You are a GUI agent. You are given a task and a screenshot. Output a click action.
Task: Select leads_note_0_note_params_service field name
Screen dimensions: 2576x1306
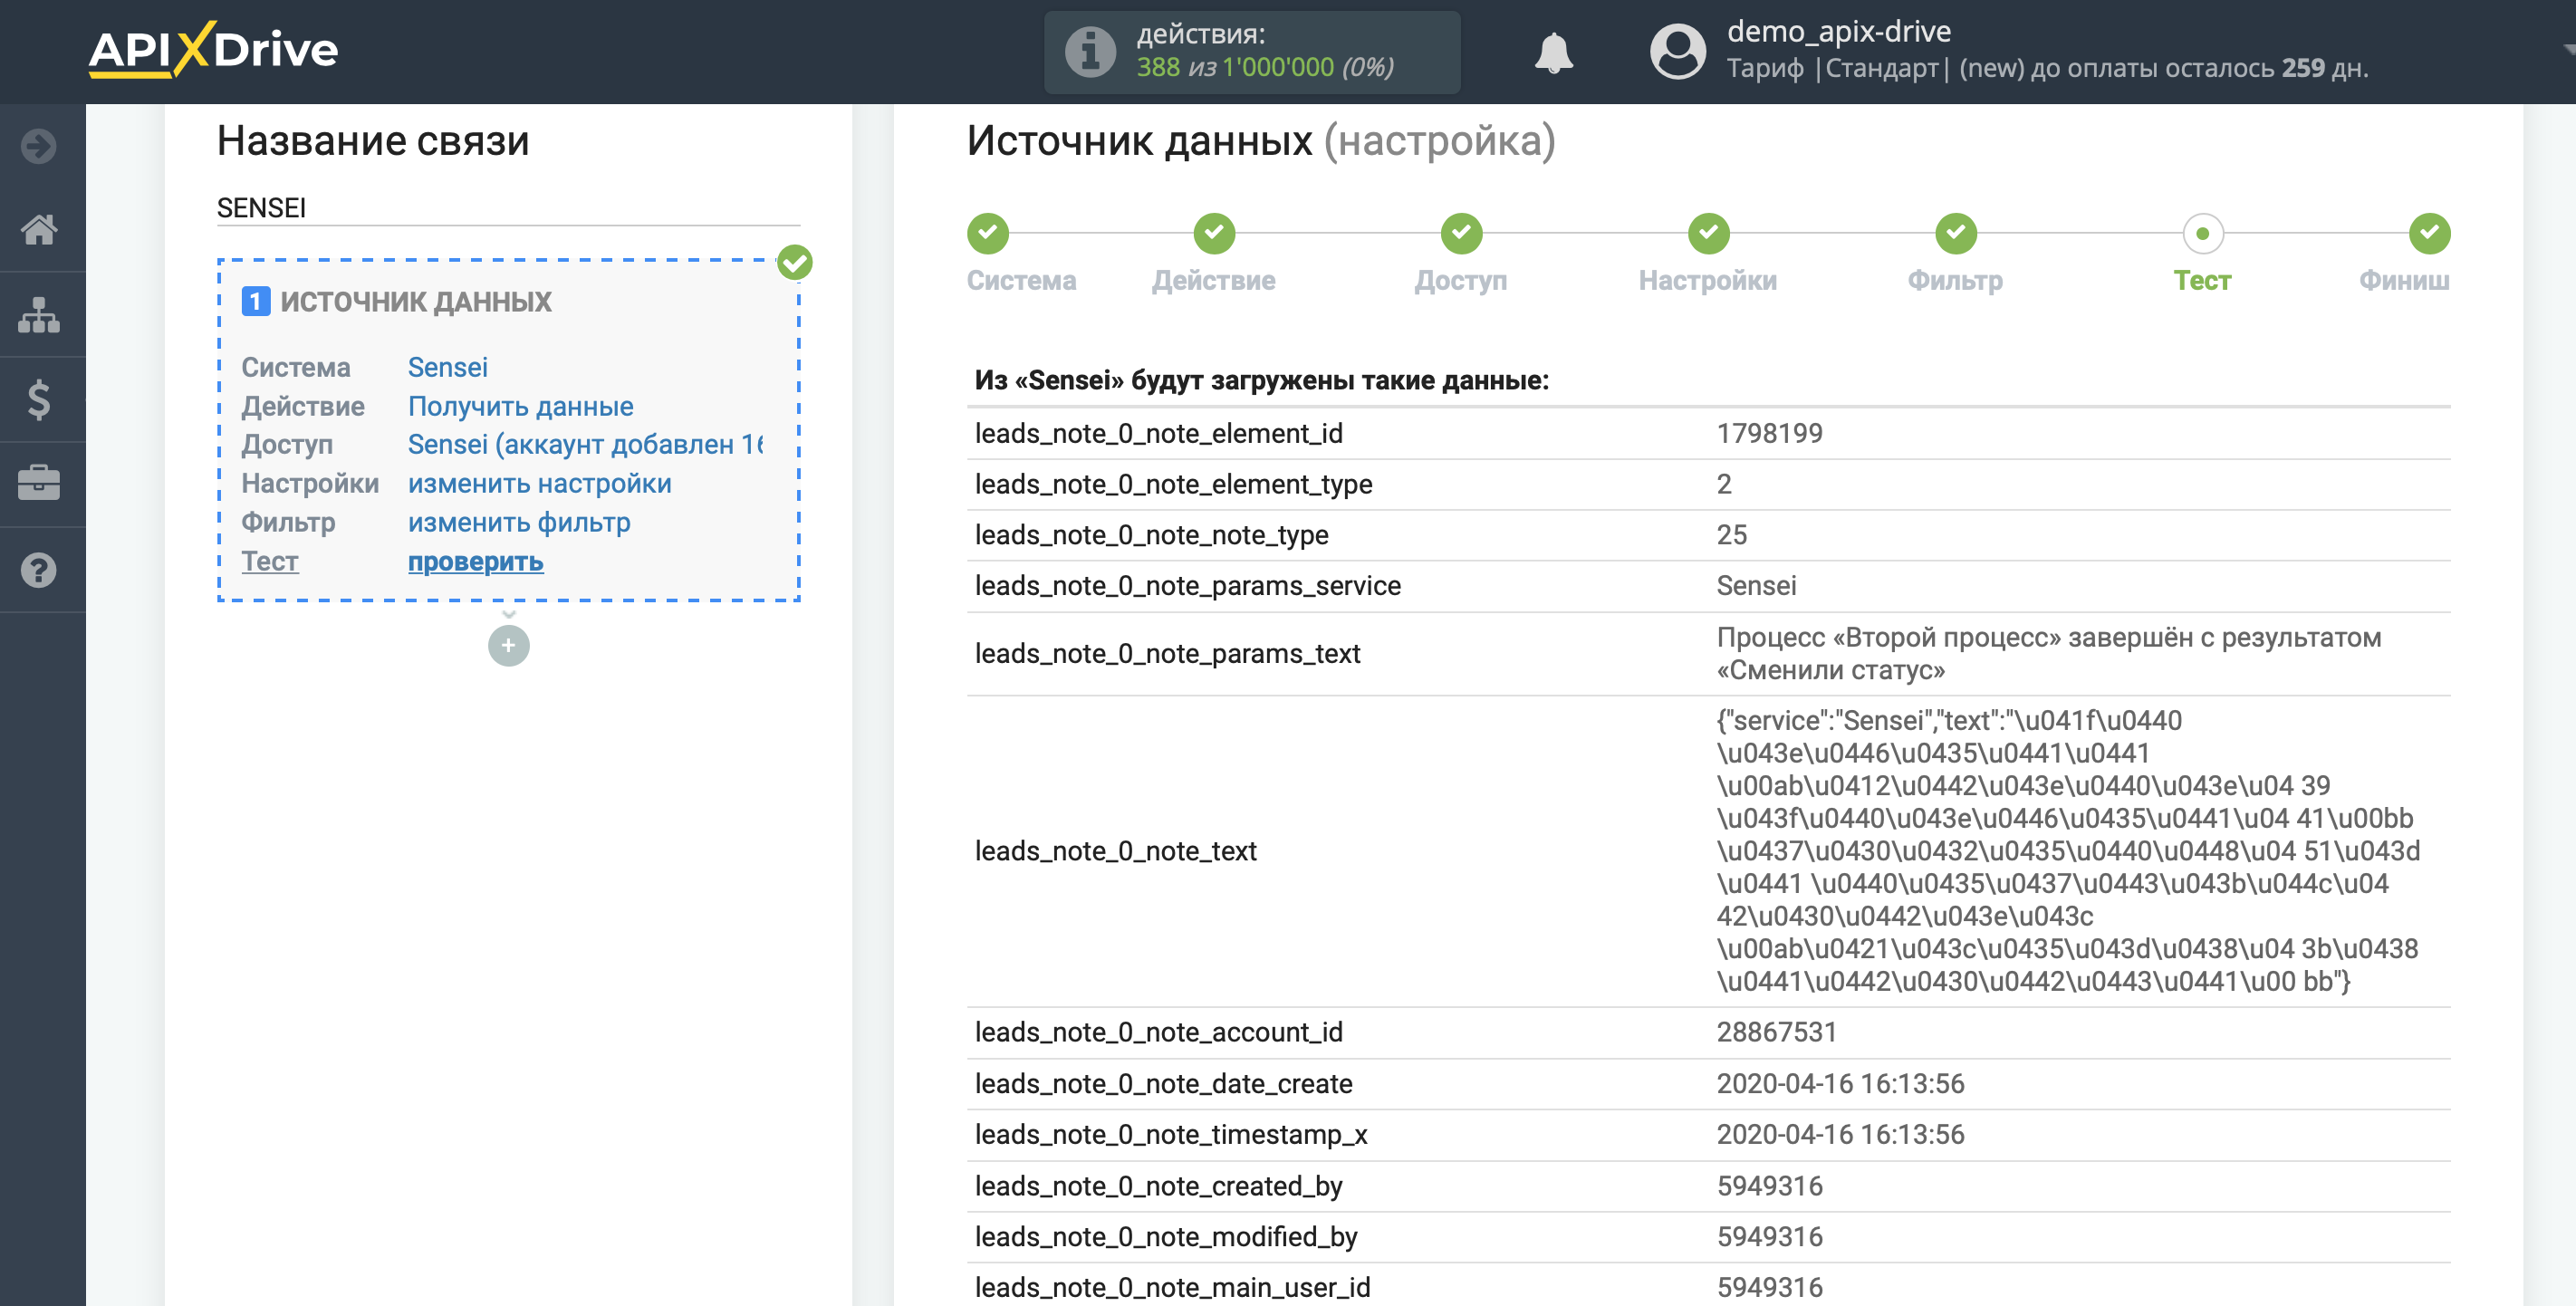click(1187, 585)
